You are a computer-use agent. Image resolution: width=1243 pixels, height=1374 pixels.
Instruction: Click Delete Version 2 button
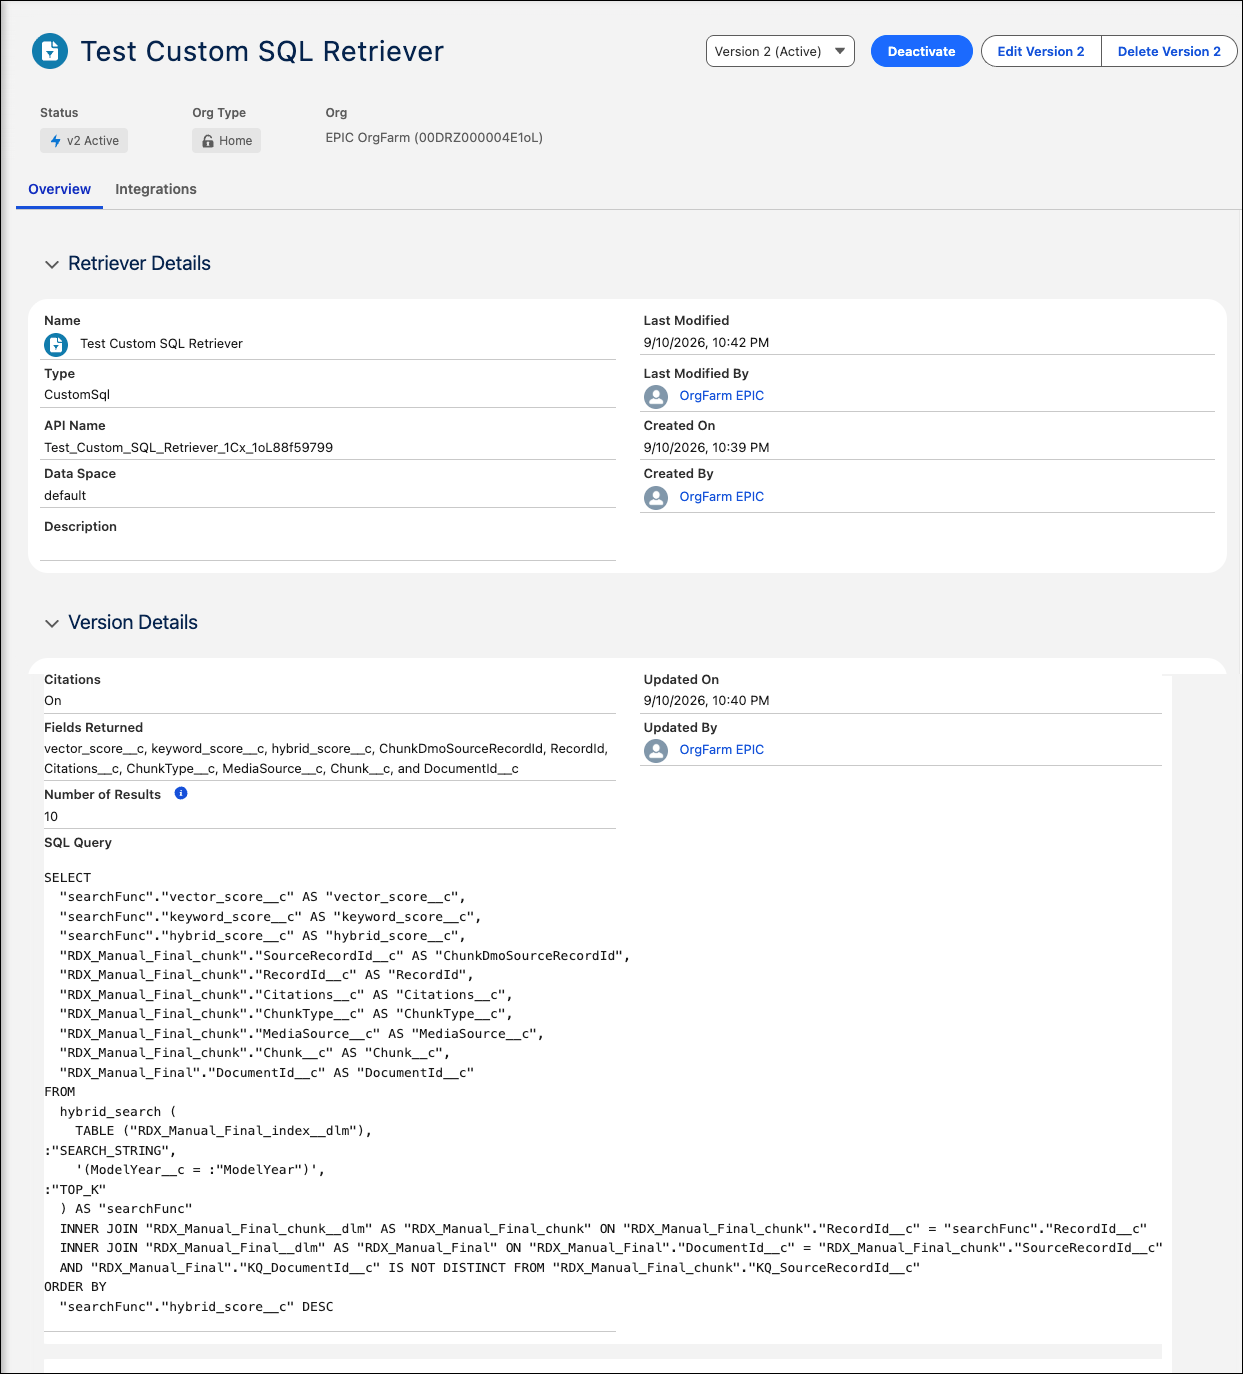coord(1169,51)
